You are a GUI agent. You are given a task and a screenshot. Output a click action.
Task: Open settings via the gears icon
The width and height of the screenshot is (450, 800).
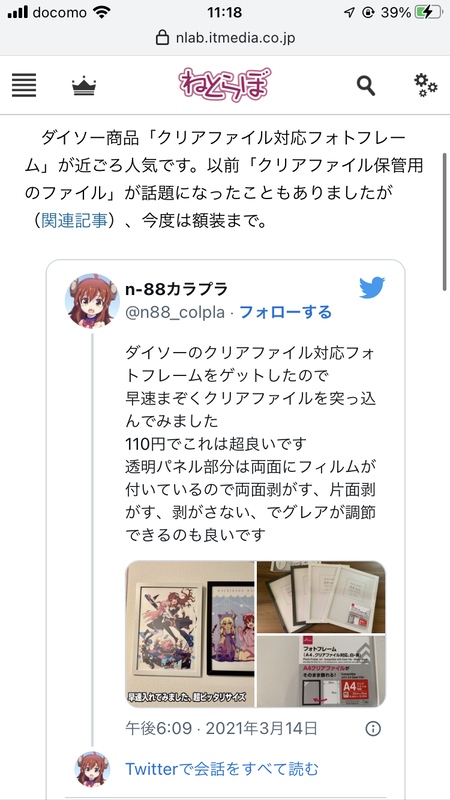point(426,85)
